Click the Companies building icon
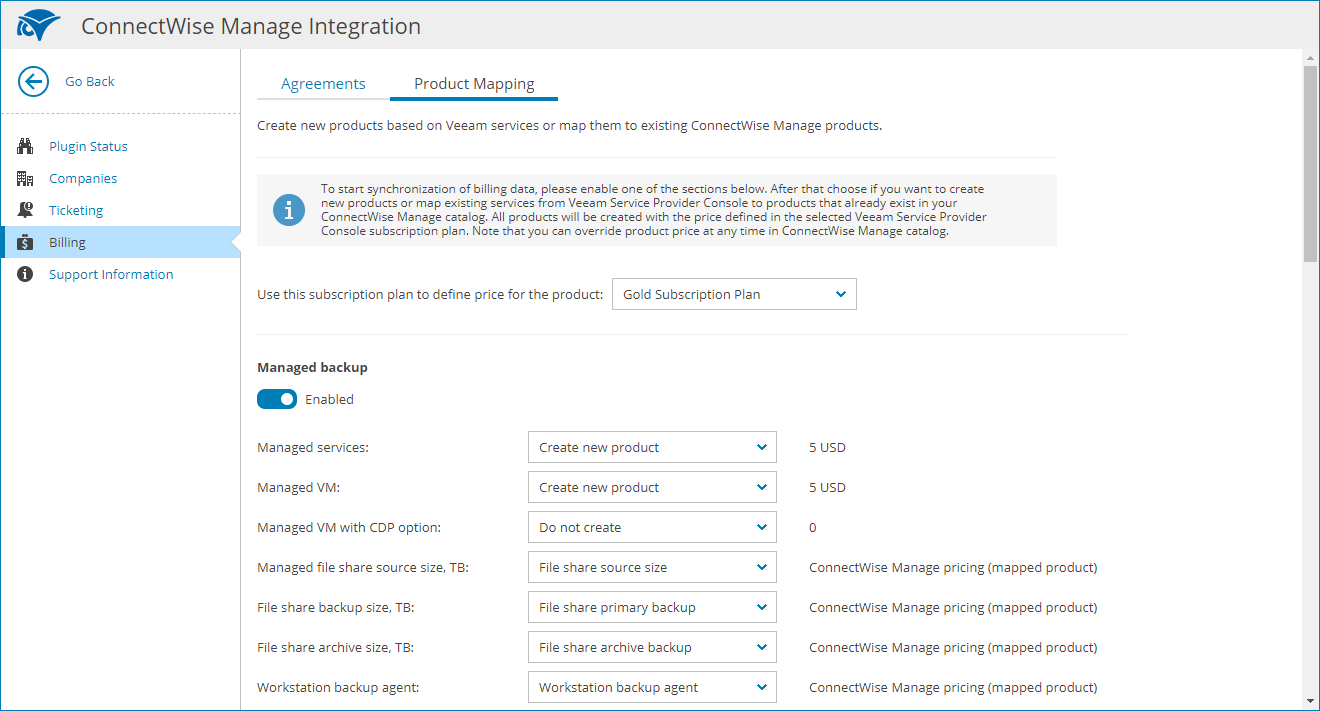Image resolution: width=1320 pixels, height=711 pixels. coord(26,179)
